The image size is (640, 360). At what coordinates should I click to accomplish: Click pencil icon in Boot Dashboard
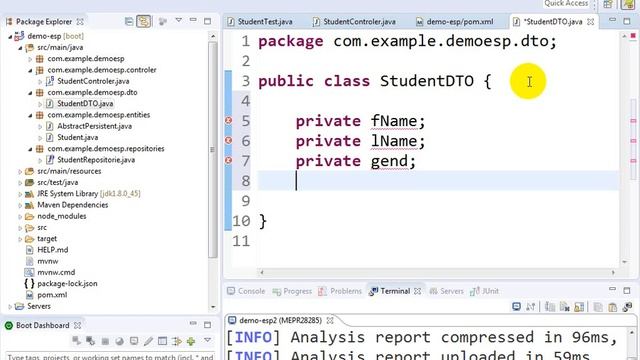[148, 341]
